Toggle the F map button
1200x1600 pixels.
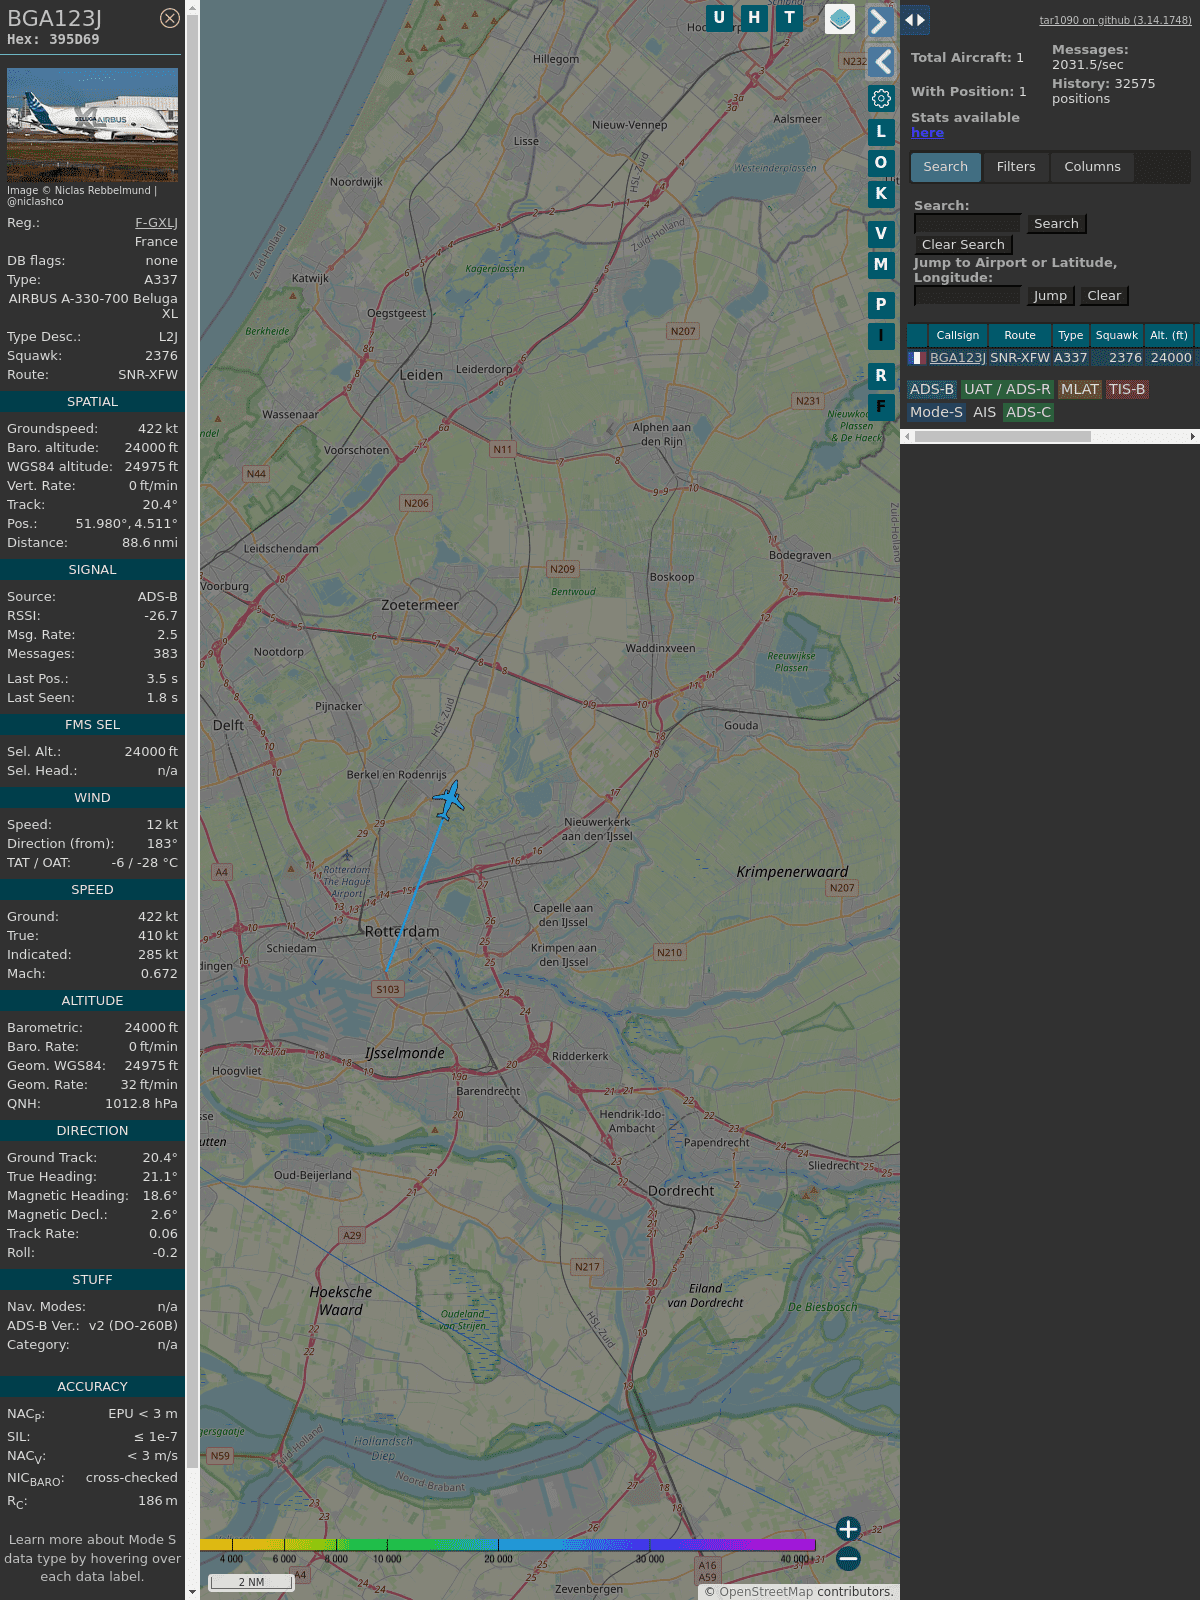click(x=881, y=406)
